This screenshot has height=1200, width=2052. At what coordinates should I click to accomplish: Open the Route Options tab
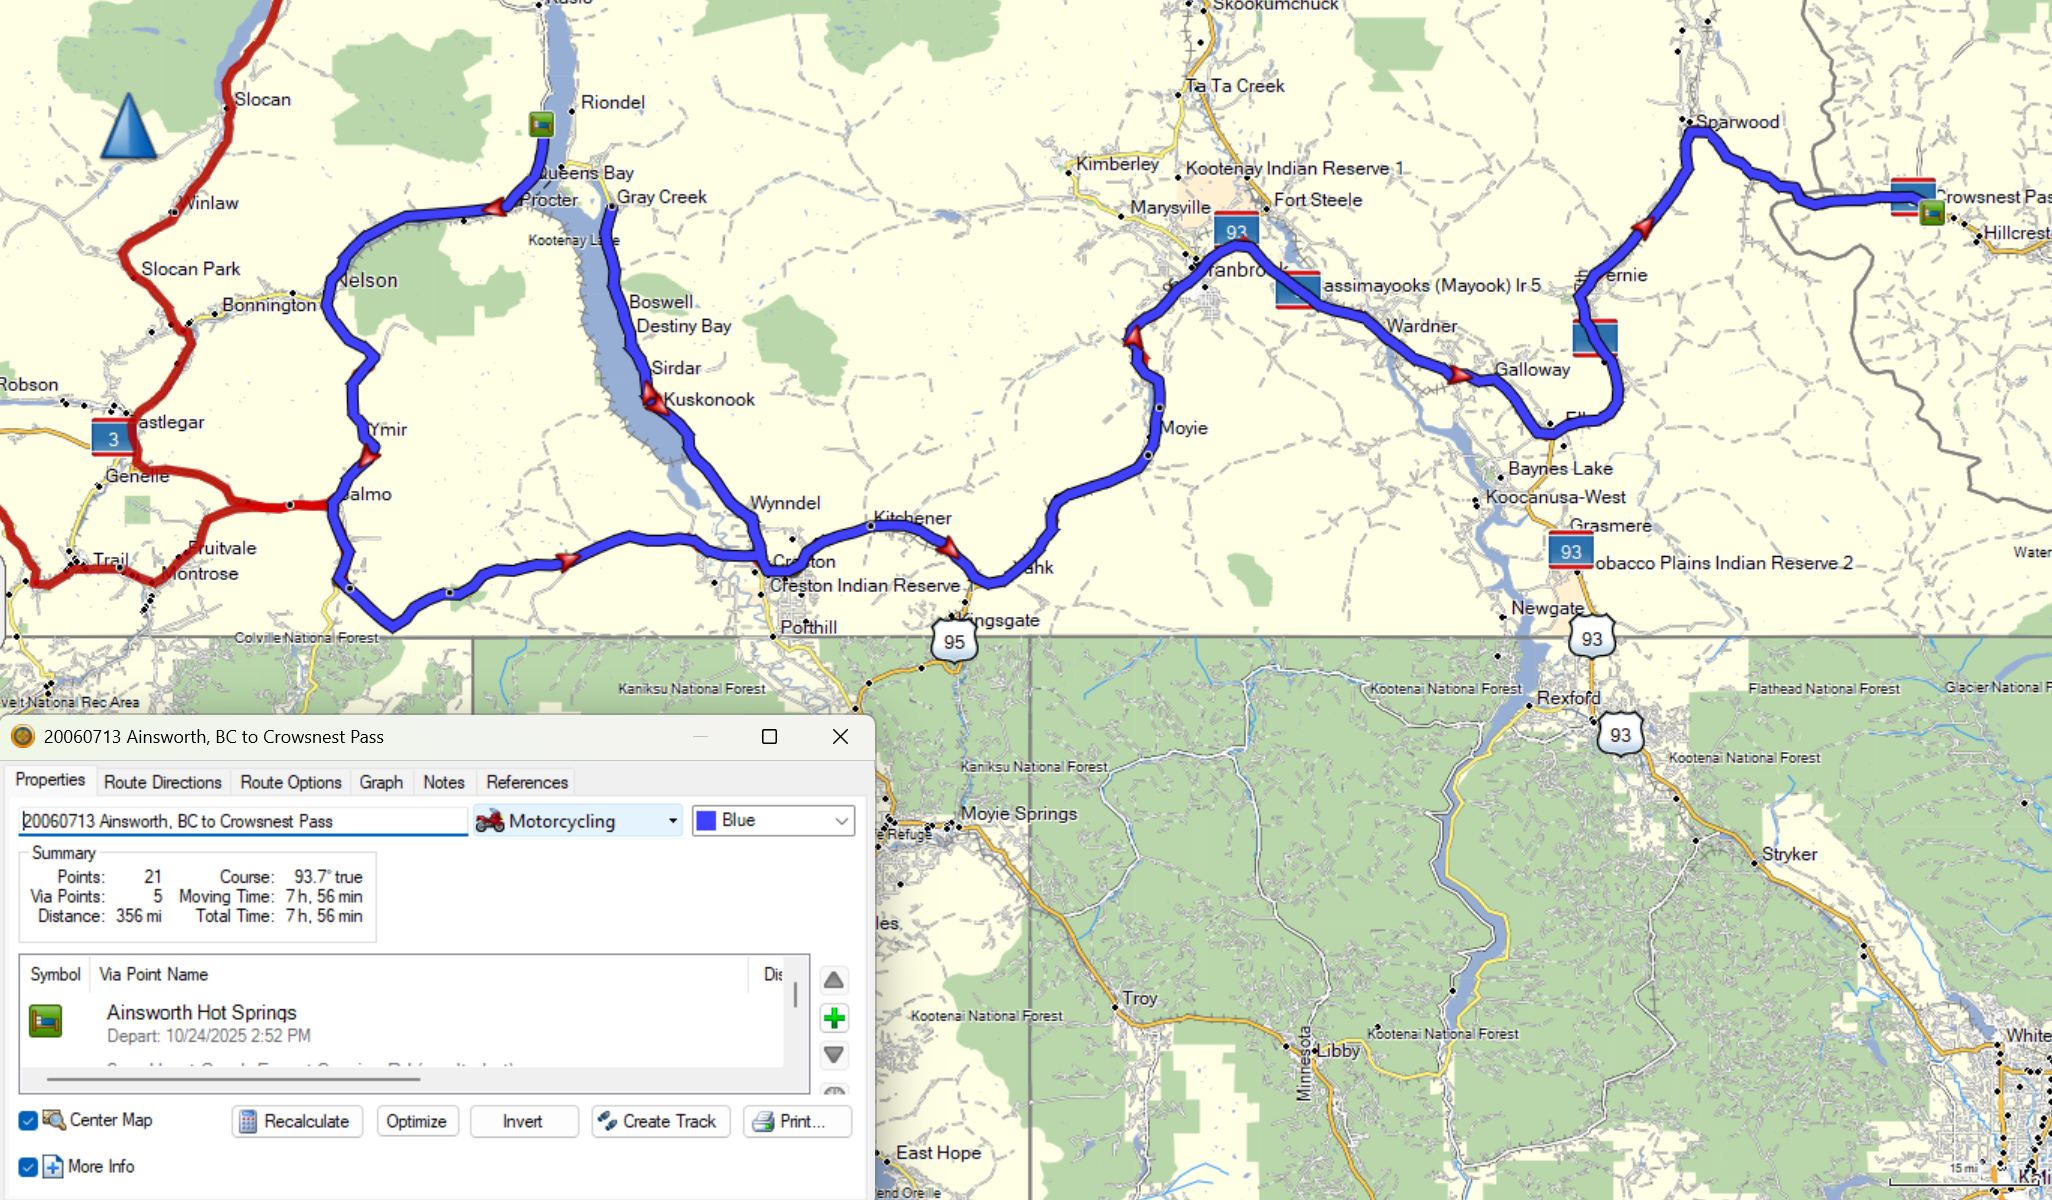click(x=290, y=782)
